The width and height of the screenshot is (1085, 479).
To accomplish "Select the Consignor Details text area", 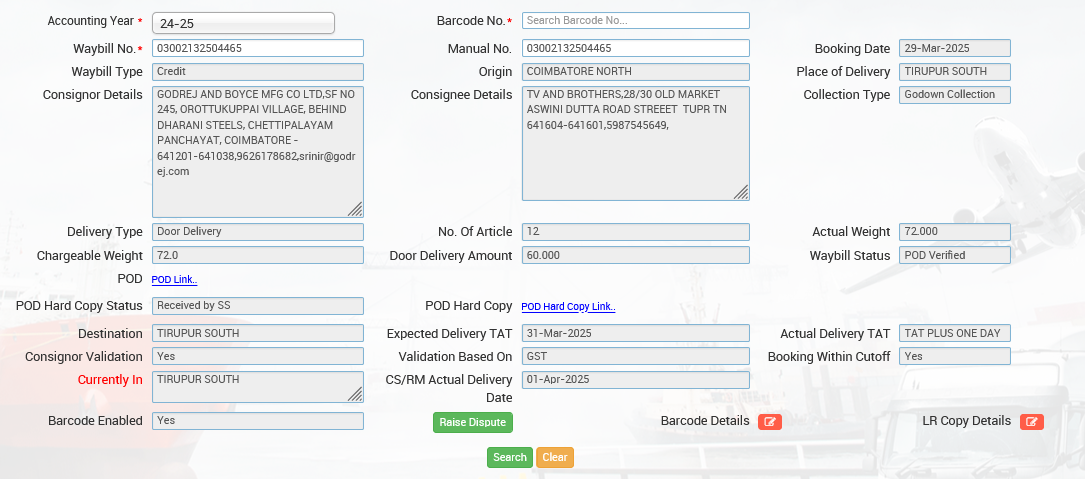I will coord(257,150).
